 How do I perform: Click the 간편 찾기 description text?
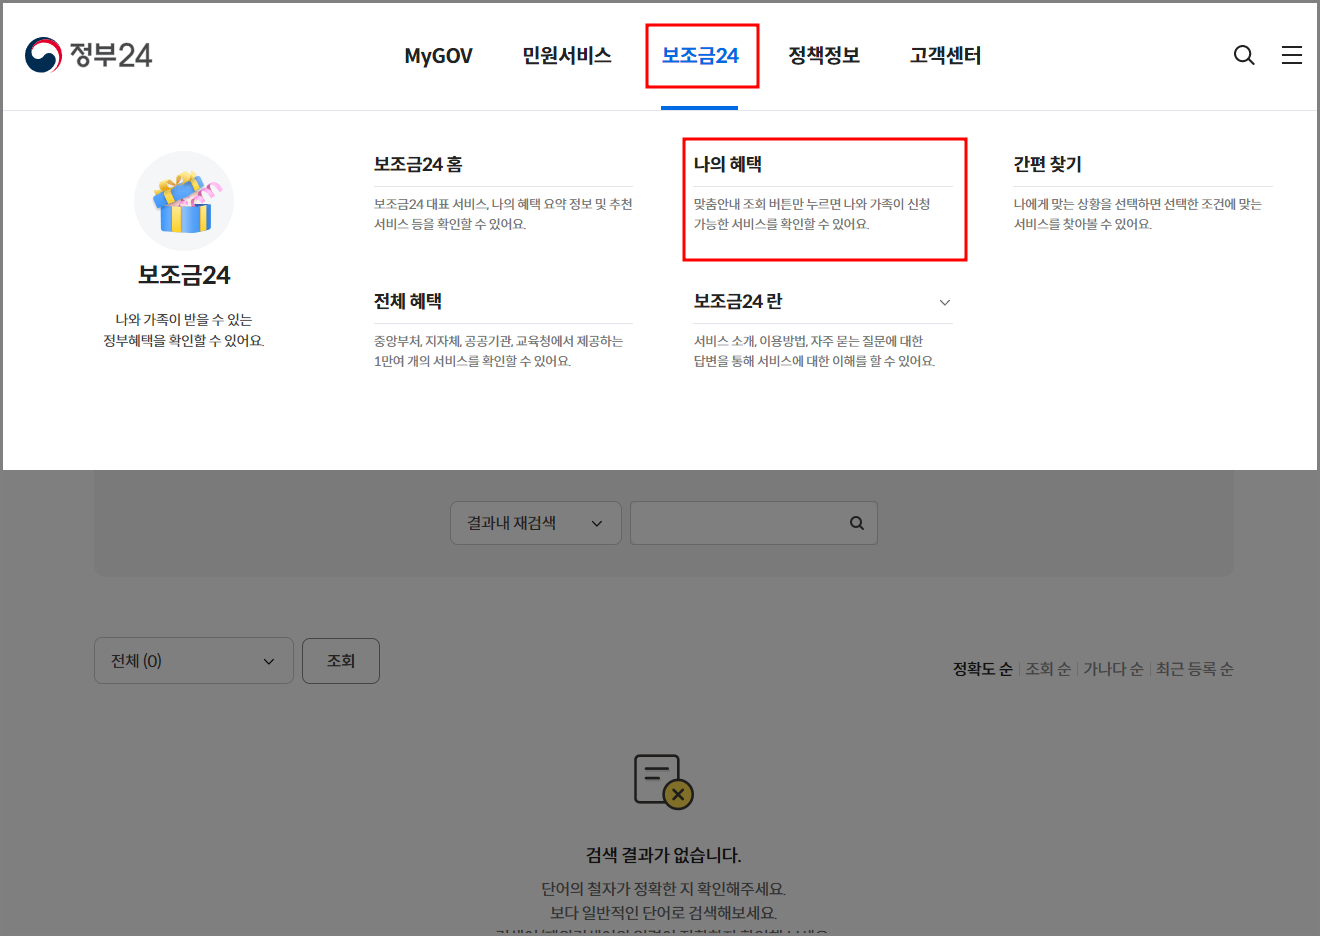tap(1138, 214)
